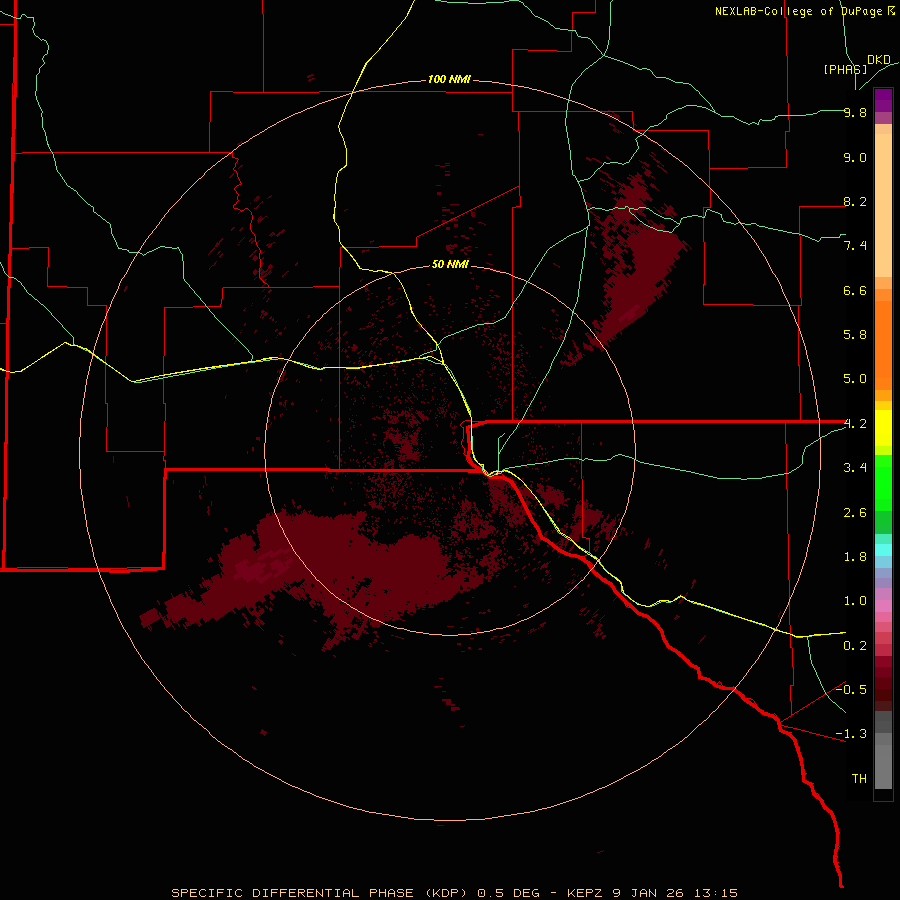This screenshot has height=900, width=900.
Task: Click the 6.6 value on the color scale
Action: click(x=855, y=290)
